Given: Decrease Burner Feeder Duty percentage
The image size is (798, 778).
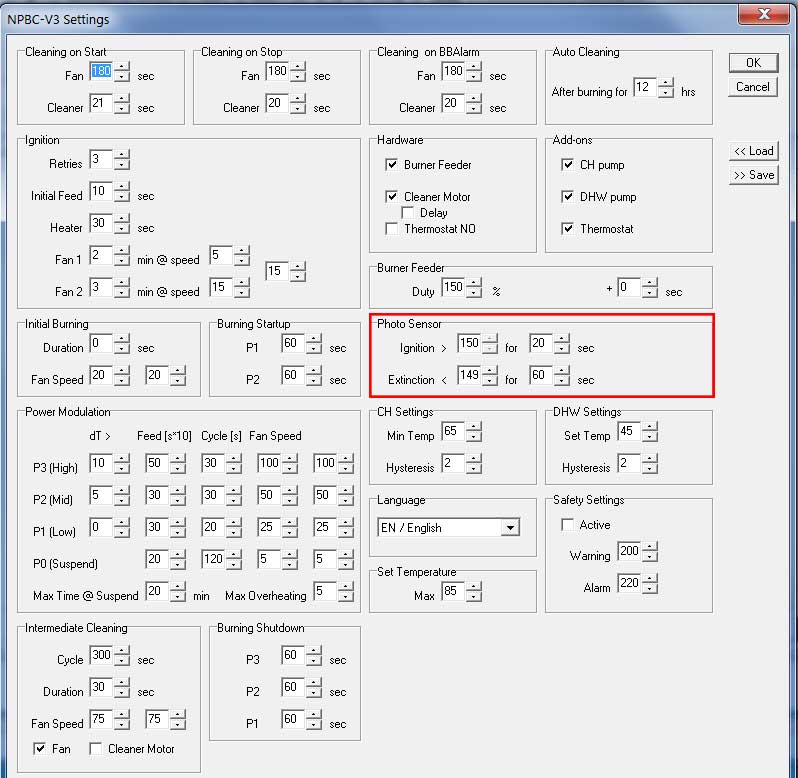Looking at the screenshot, I should (x=474, y=293).
